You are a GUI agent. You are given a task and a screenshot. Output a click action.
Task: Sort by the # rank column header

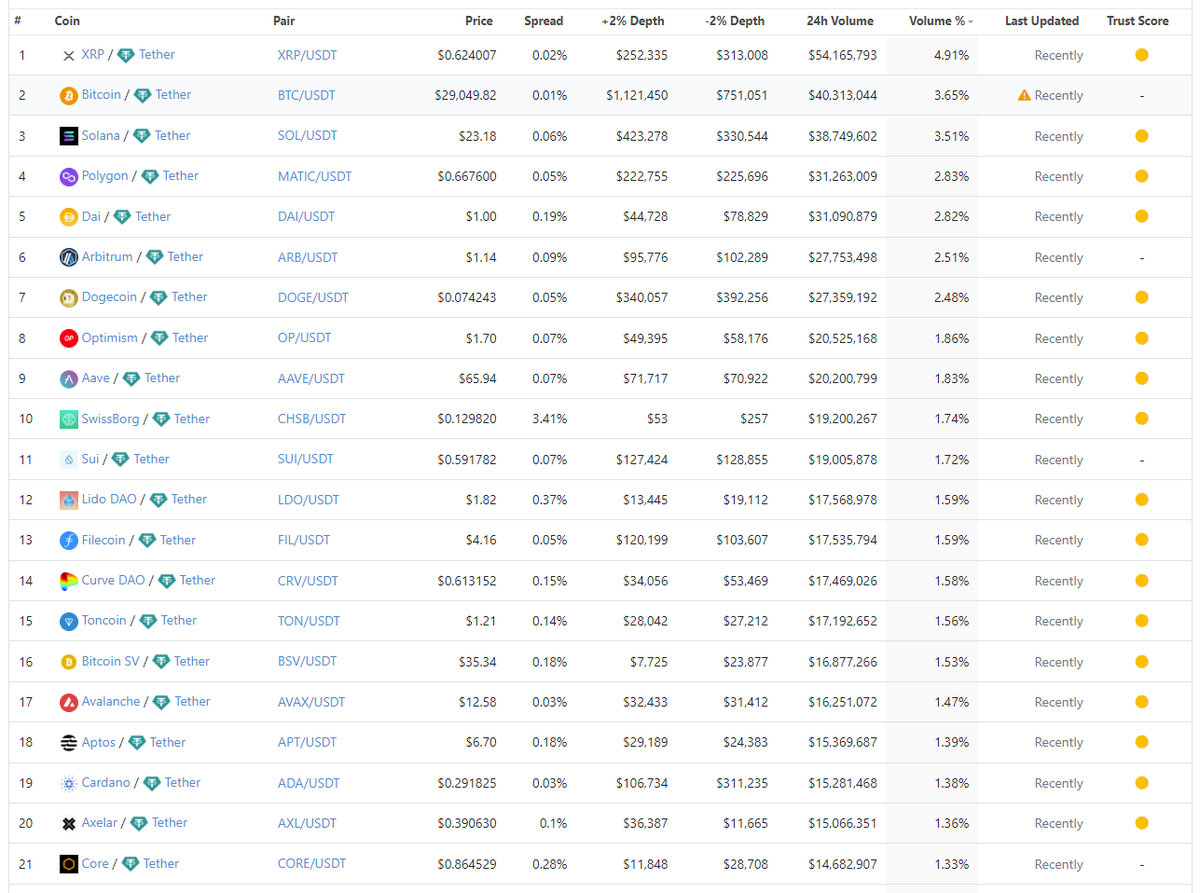18,20
